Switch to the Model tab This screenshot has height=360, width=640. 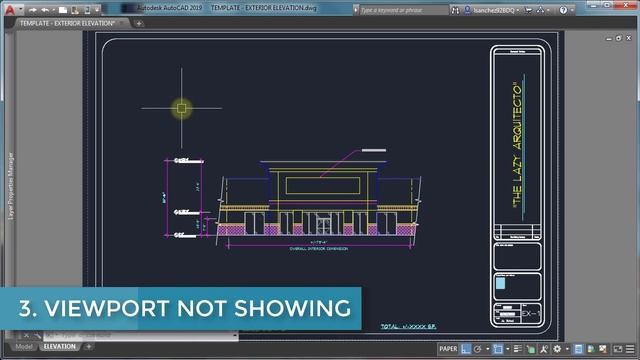point(24,347)
